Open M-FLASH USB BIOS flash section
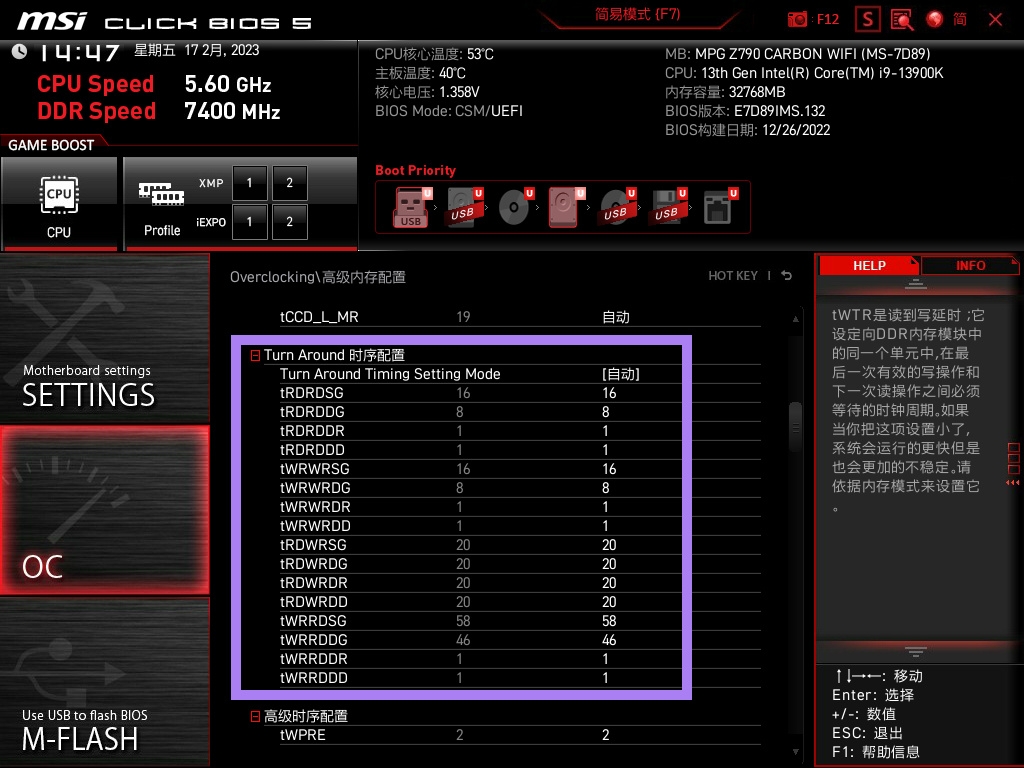Image resolution: width=1024 pixels, height=768 pixels. tap(104, 681)
